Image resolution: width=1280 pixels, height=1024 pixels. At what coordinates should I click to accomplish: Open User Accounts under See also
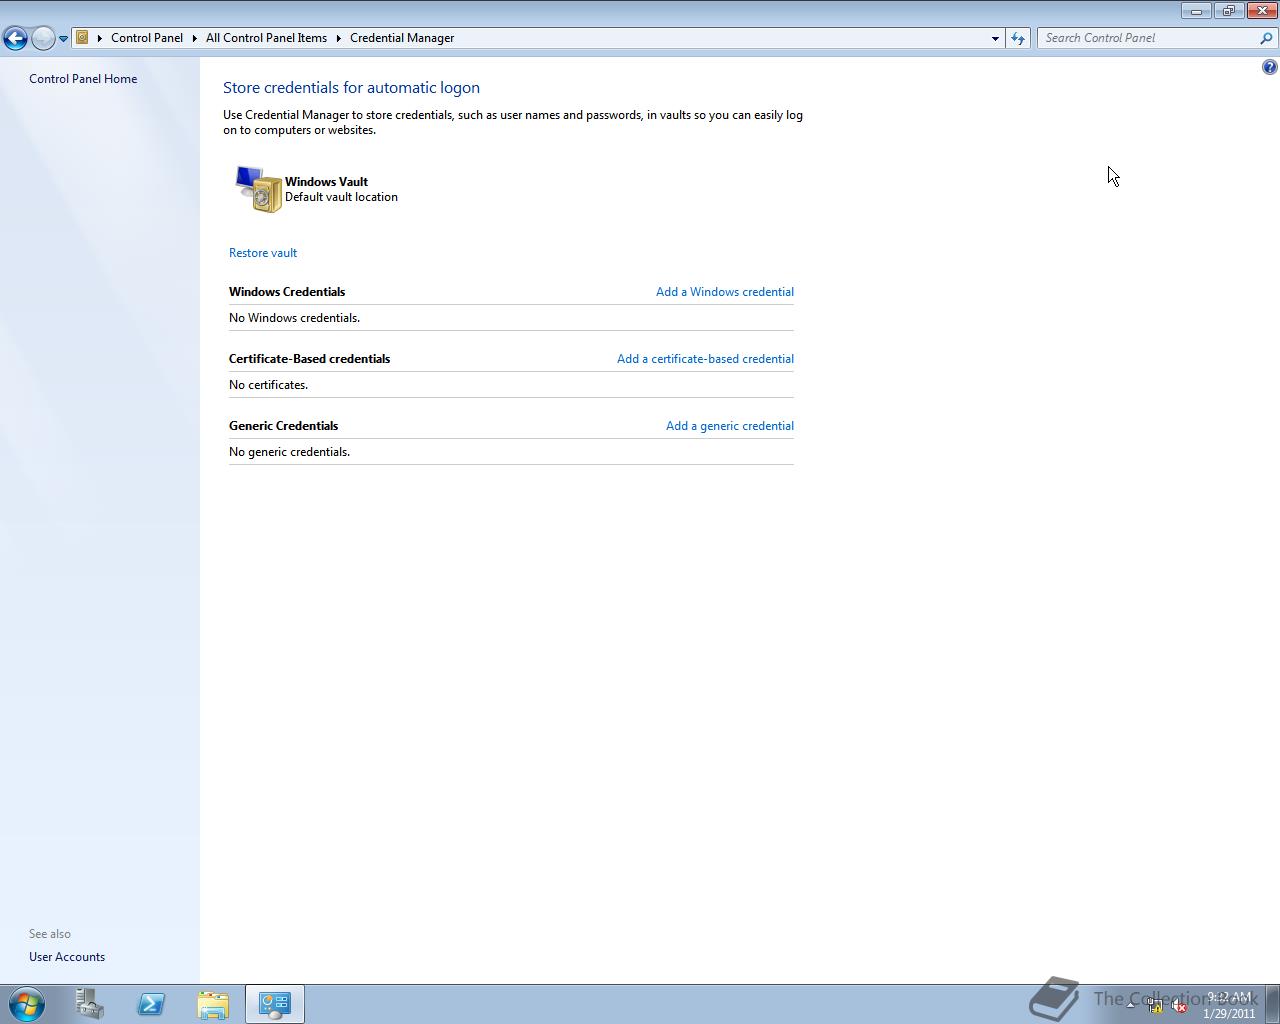(67, 957)
